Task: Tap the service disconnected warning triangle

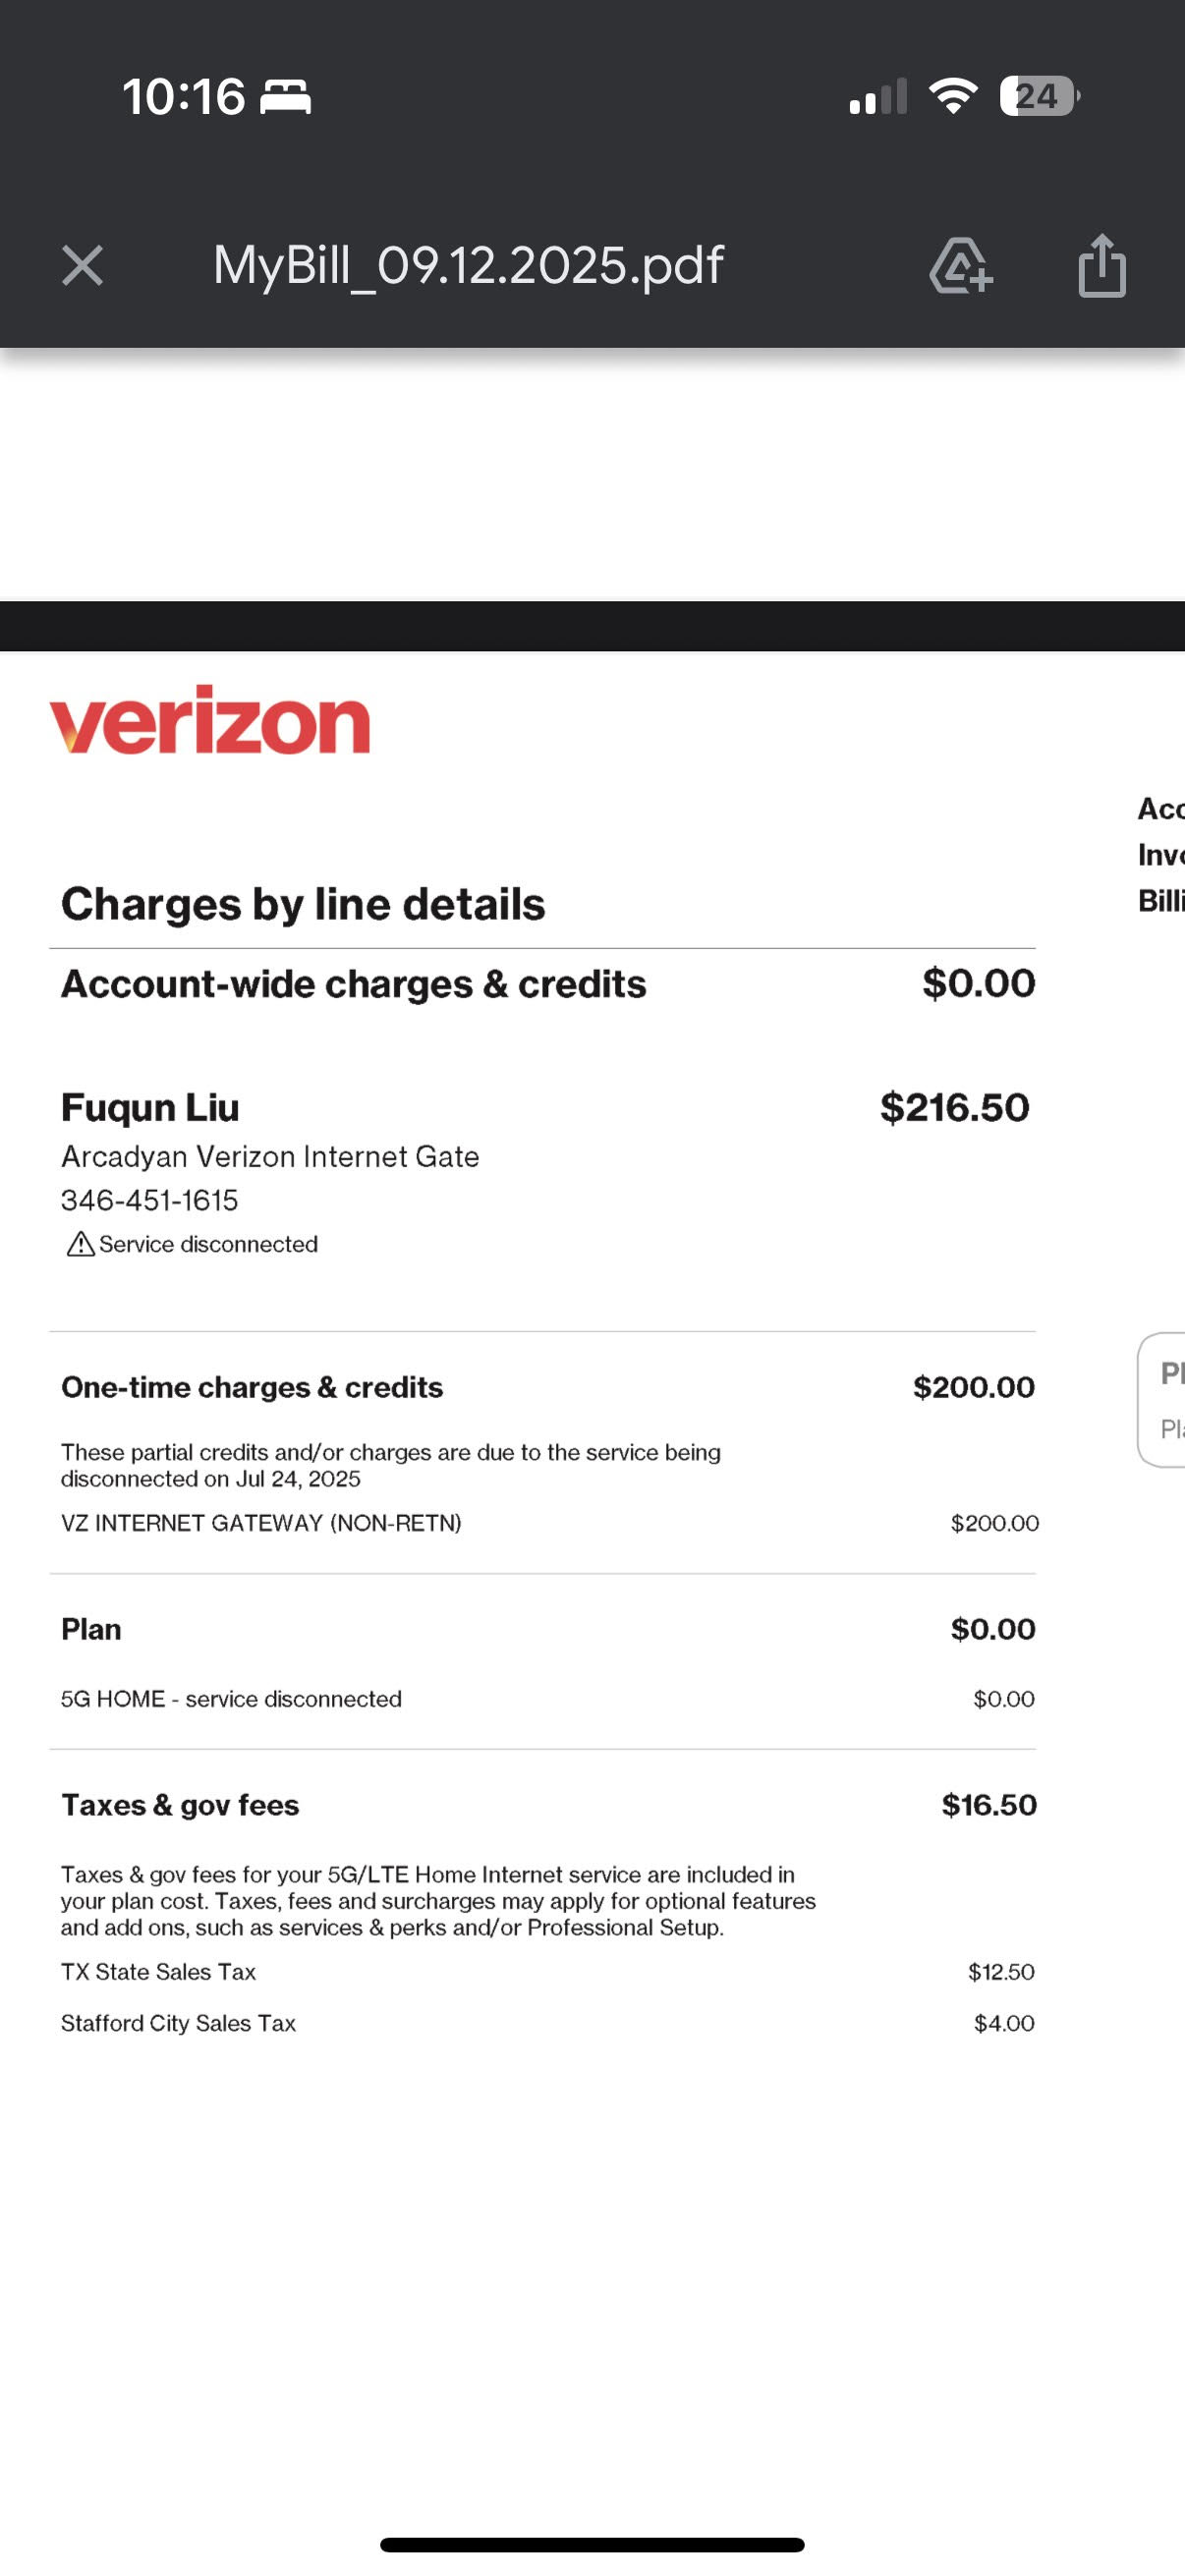Action: [x=80, y=1244]
